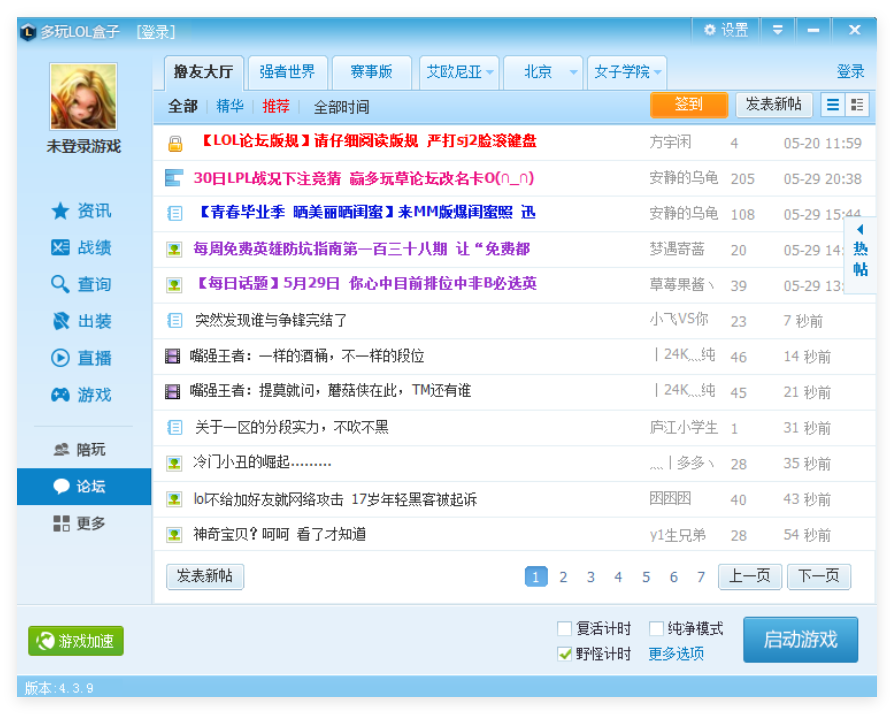The image size is (894, 714).
Task: Open the 资讯 star icon section
Action: click(60, 211)
